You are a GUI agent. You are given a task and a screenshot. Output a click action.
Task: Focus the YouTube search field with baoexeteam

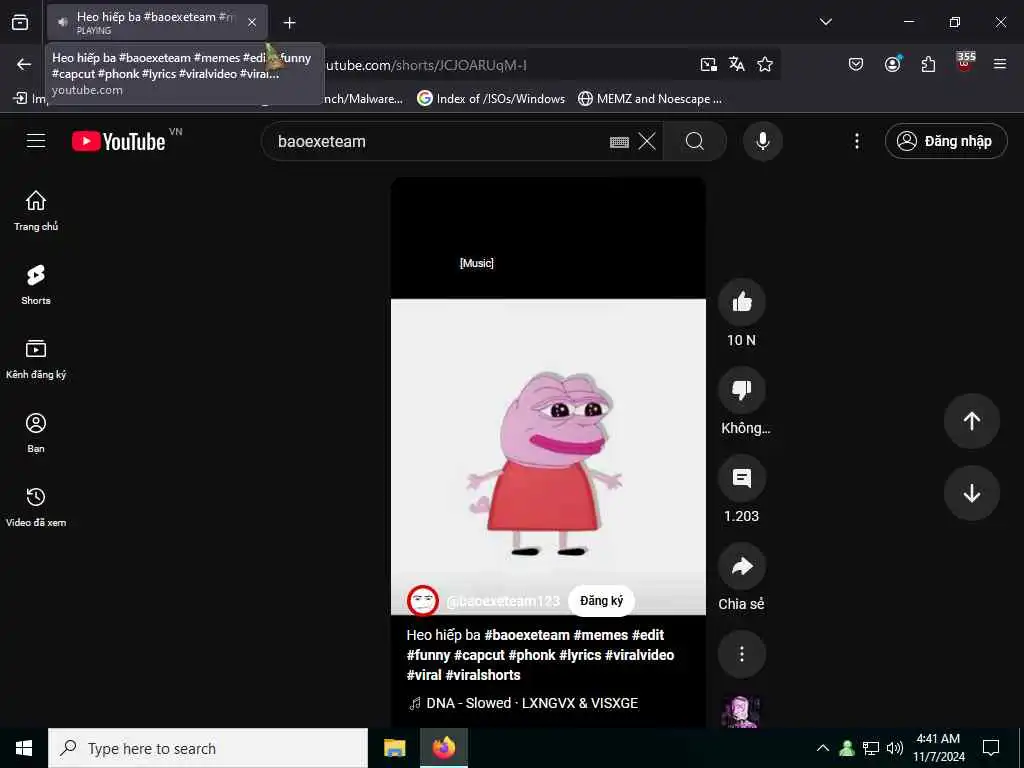tap(438, 141)
